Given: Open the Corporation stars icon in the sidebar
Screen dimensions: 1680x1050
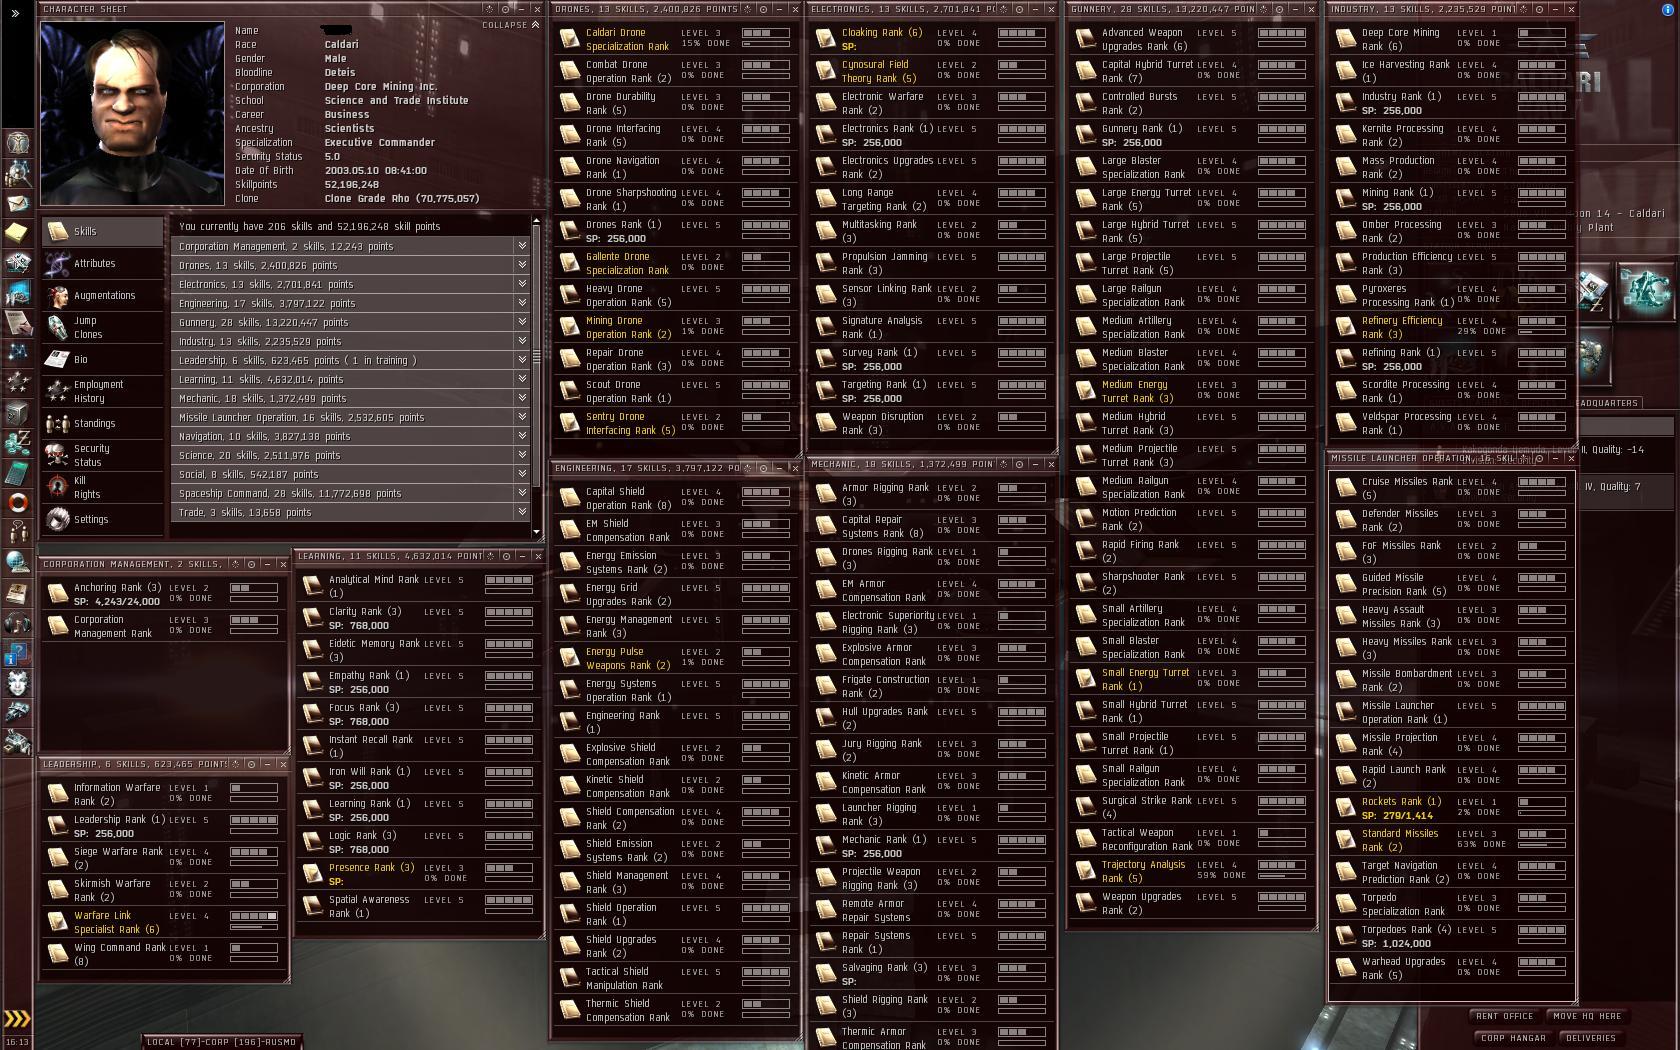Looking at the screenshot, I should 17,382.
